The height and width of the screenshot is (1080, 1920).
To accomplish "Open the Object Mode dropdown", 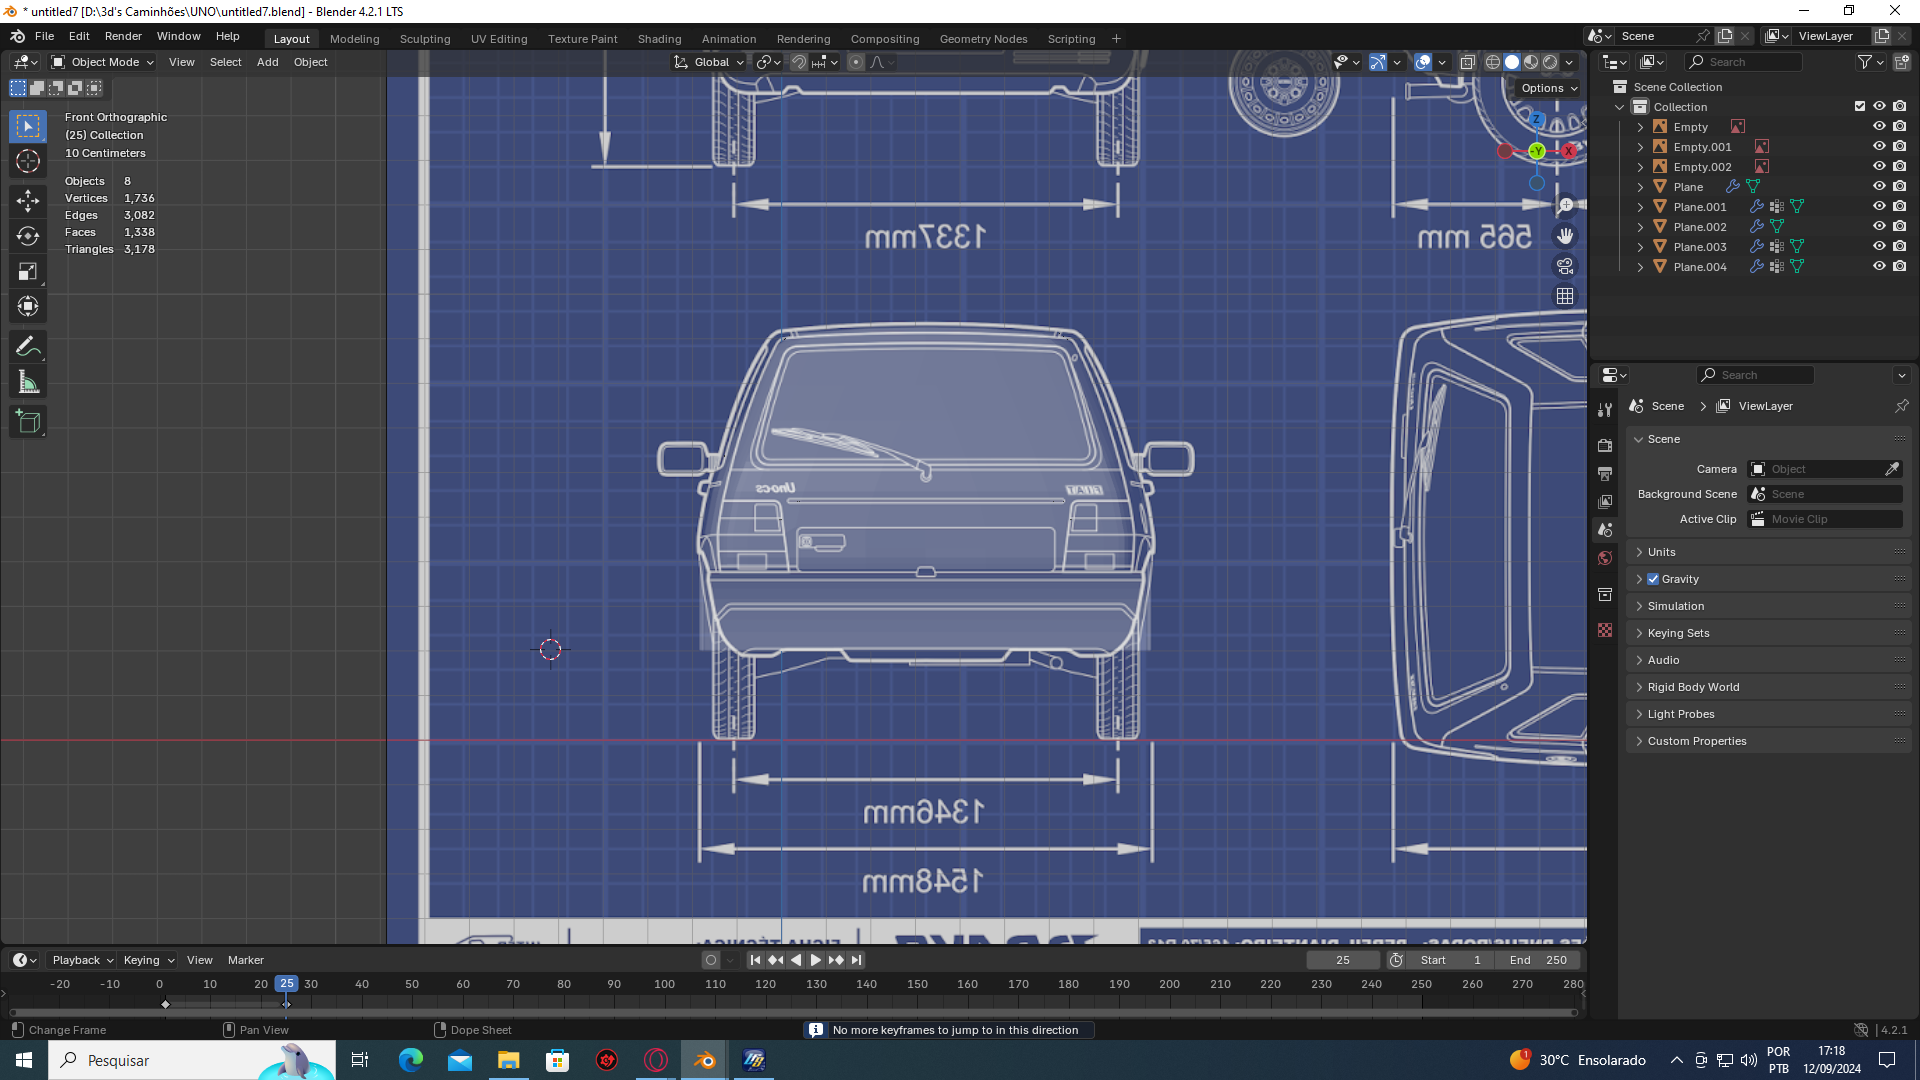I will click(x=103, y=62).
